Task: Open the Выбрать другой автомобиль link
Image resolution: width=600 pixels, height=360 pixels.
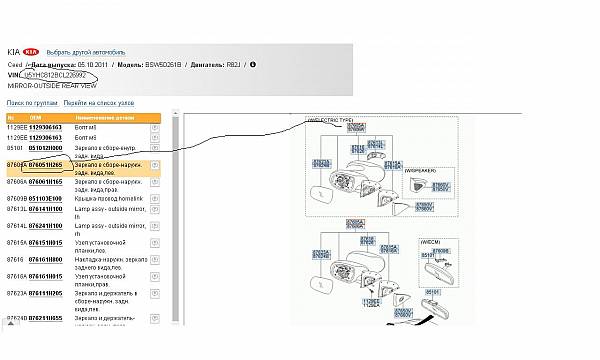Action: coord(86,52)
